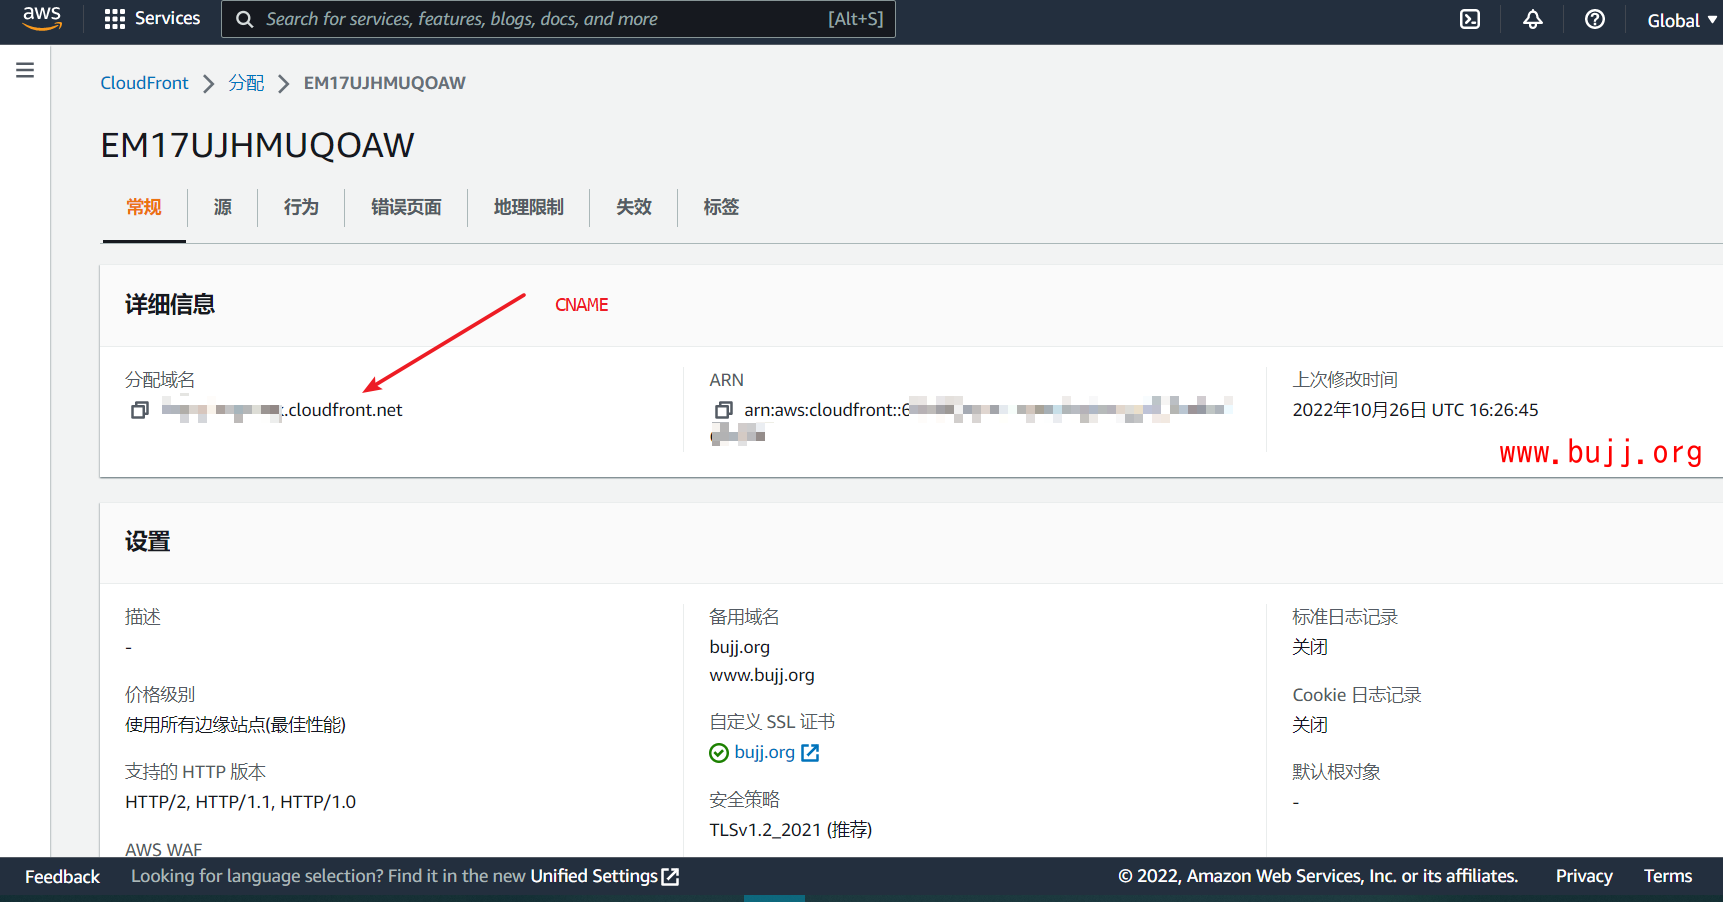
Task: Select the cloudfront.net domain text
Action: (344, 410)
